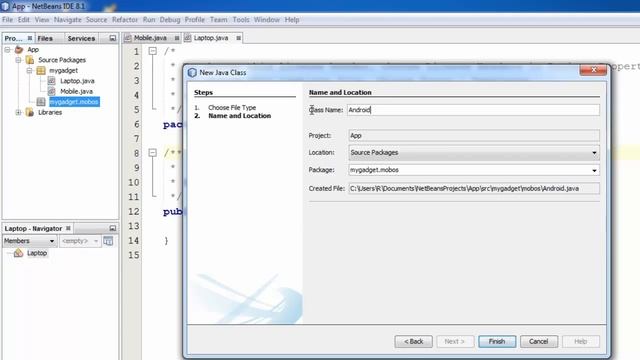Open the Refactor menu
The image size is (640, 360).
[125, 20]
